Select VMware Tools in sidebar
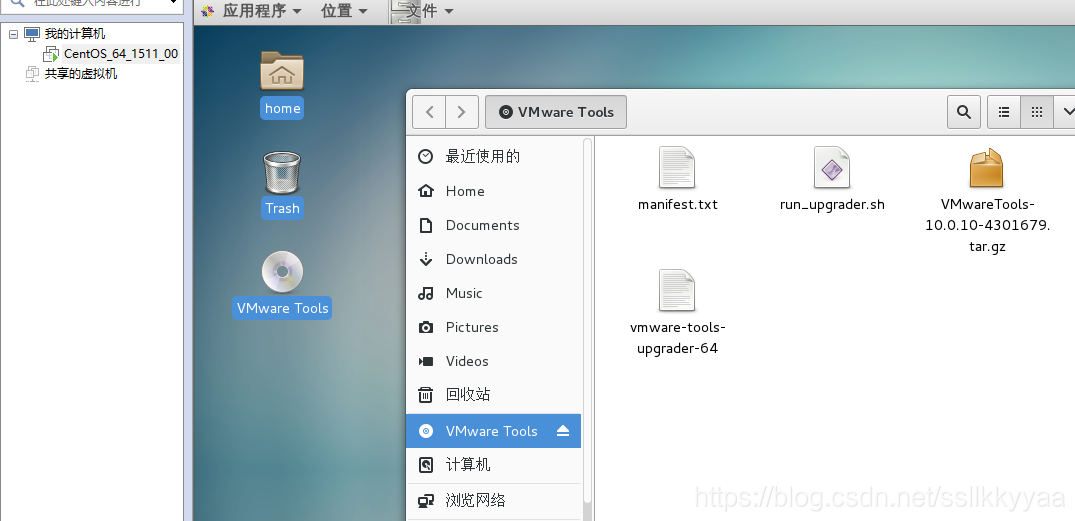1075x521 pixels. coord(494,431)
